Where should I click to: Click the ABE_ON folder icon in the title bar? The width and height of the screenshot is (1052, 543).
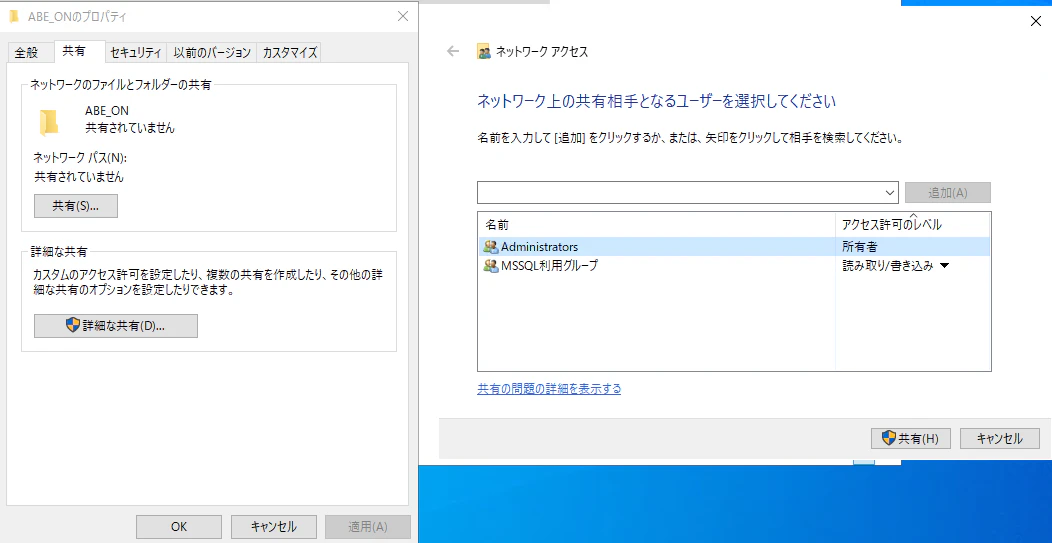[14, 17]
